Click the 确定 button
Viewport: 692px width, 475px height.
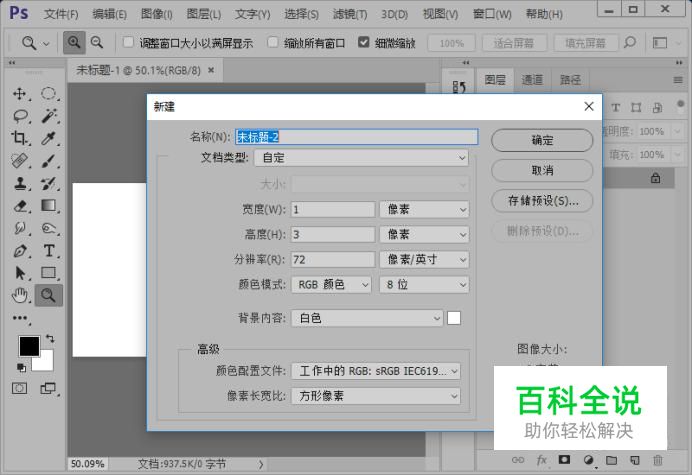pyautogui.click(x=542, y=140)
